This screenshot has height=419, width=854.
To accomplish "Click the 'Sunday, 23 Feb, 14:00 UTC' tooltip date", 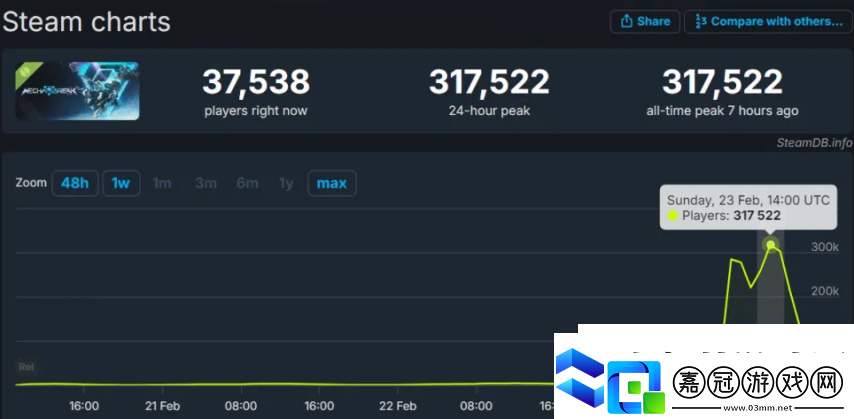I will tap(748, 200).
